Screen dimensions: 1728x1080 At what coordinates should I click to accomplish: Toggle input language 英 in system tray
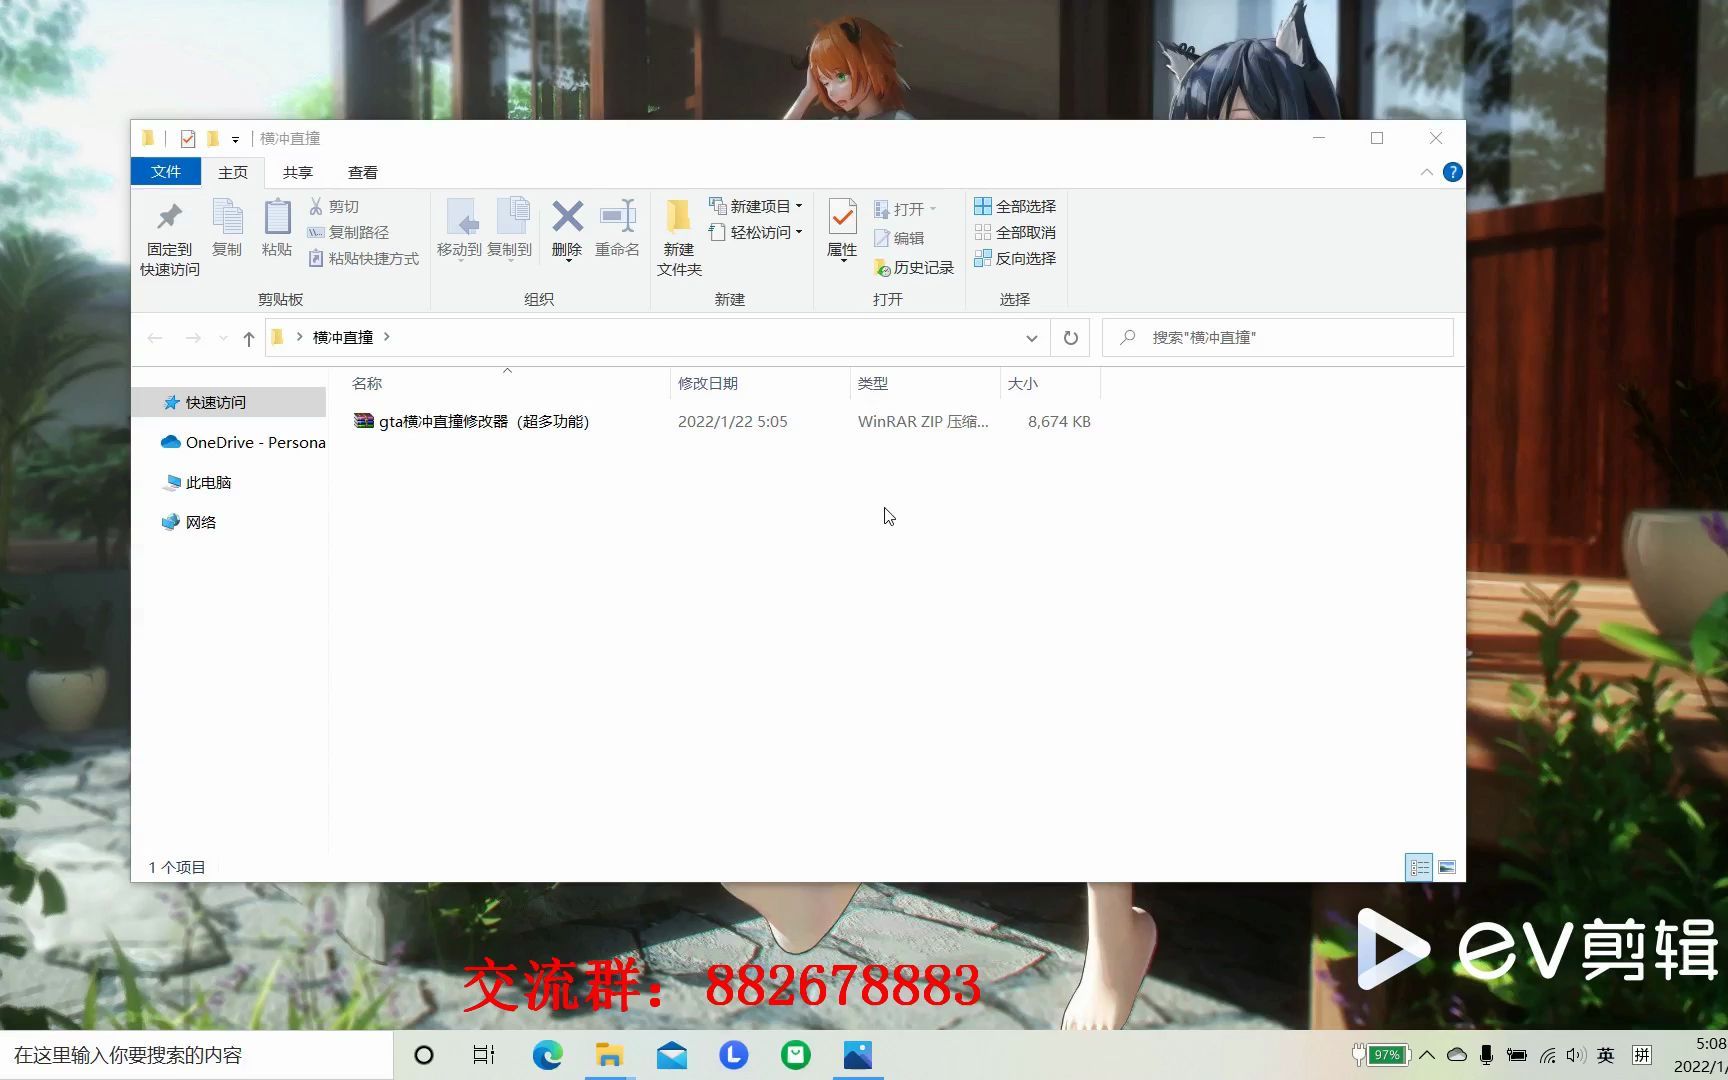(1606, 1055)
